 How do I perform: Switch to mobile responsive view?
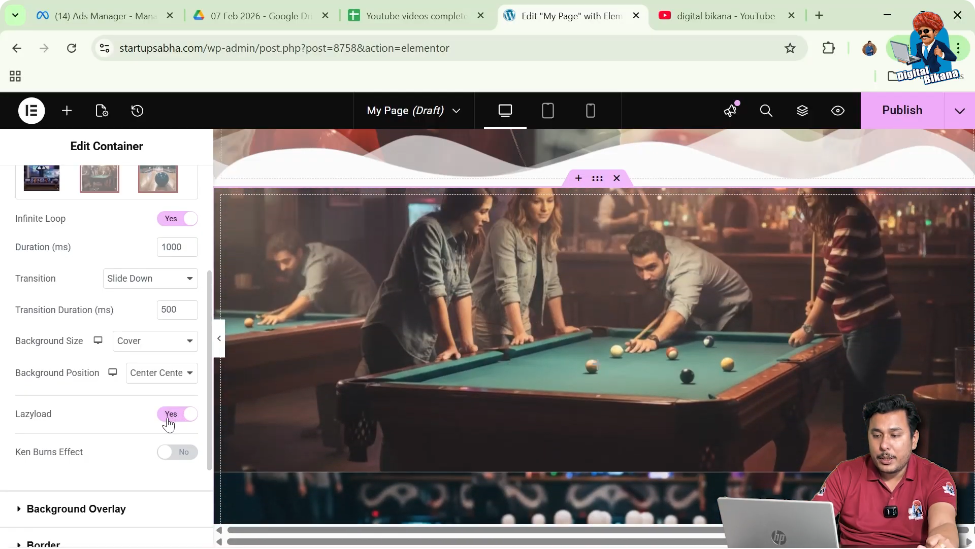click(590, 111)
